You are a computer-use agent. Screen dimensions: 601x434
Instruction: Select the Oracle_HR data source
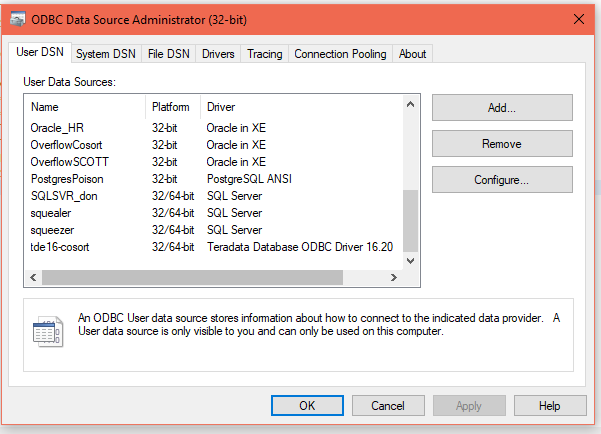(57, 128)
